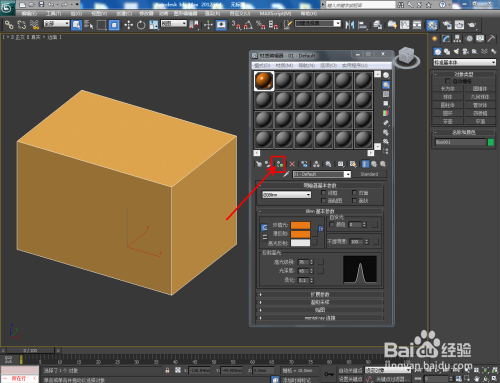Click Make Preview icon in Material Editor

(x=386, y=123)
